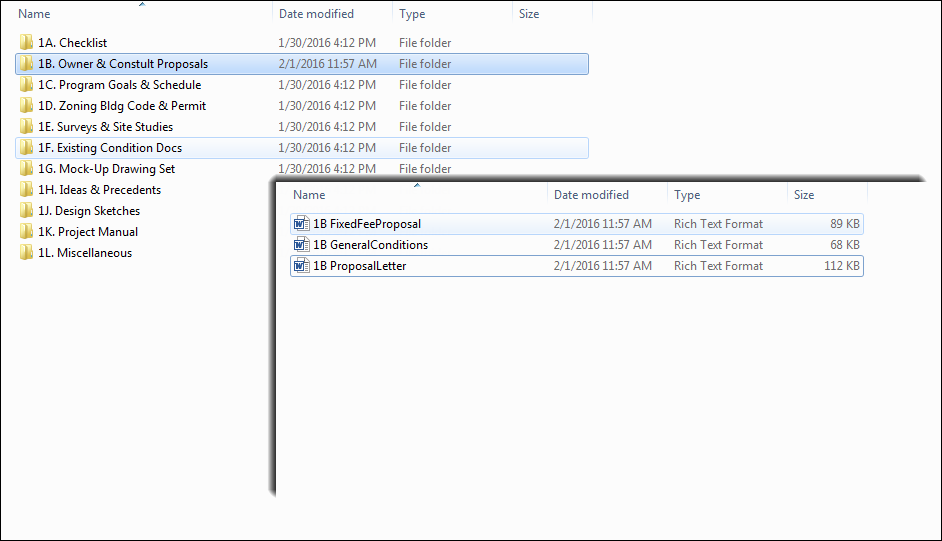
Task: Select '1E. Surveys & Site Studies' folder name
Action: coord(106,127)
